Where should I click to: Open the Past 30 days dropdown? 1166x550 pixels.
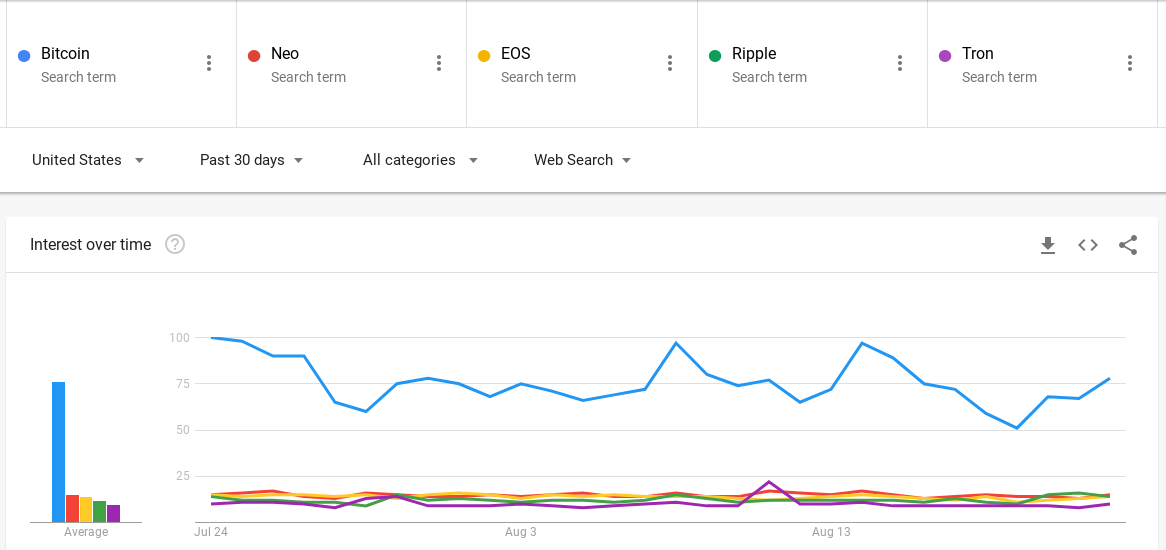pyautogui.click(x=251, y=160)
